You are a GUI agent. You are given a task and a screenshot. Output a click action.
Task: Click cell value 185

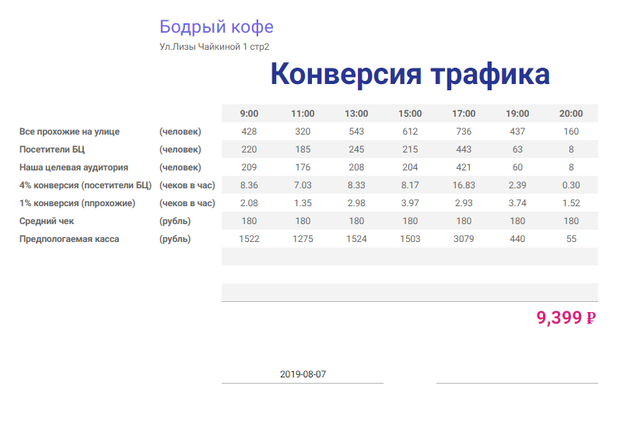303,149
